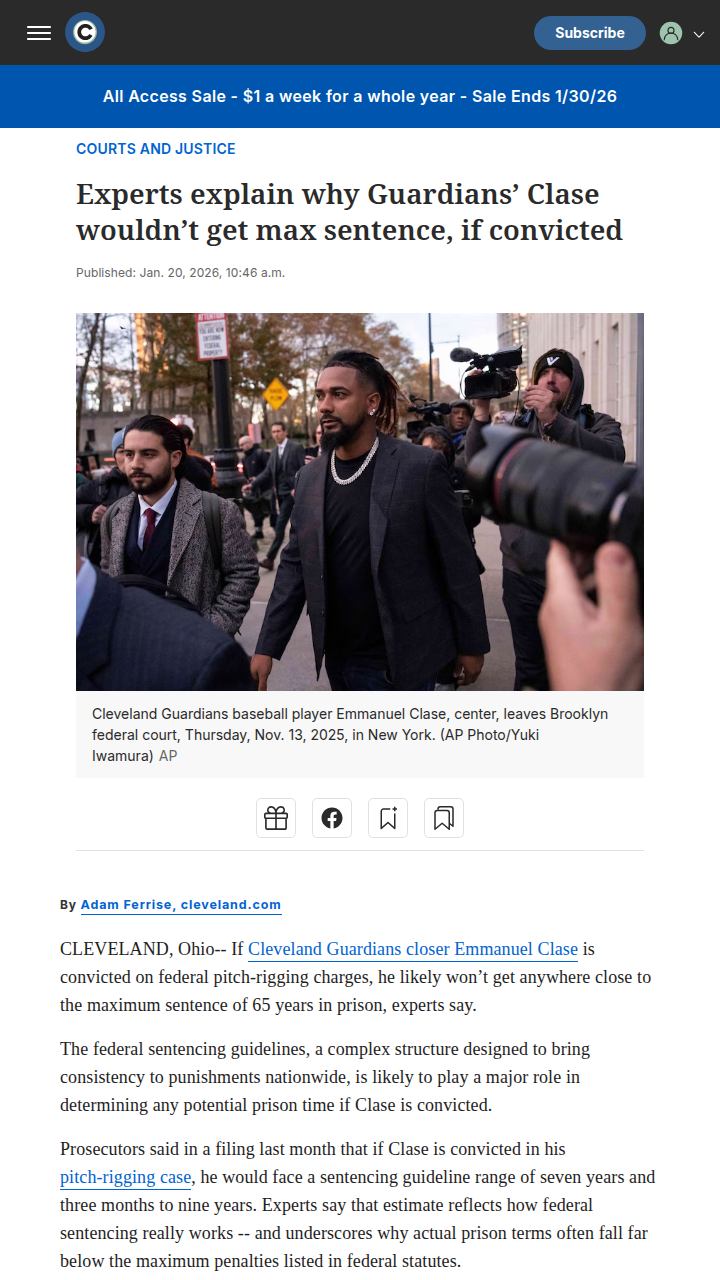720x1280 pixels.
Task: Go to cleveland.com home via C logo
Action: pyautogui.click(x=85, y=33)
